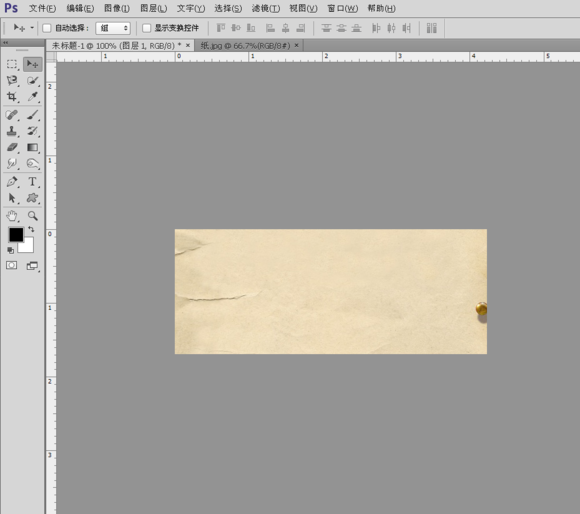Click Align Vertical Centers button

pyautogui.click(x=236, y=28)
